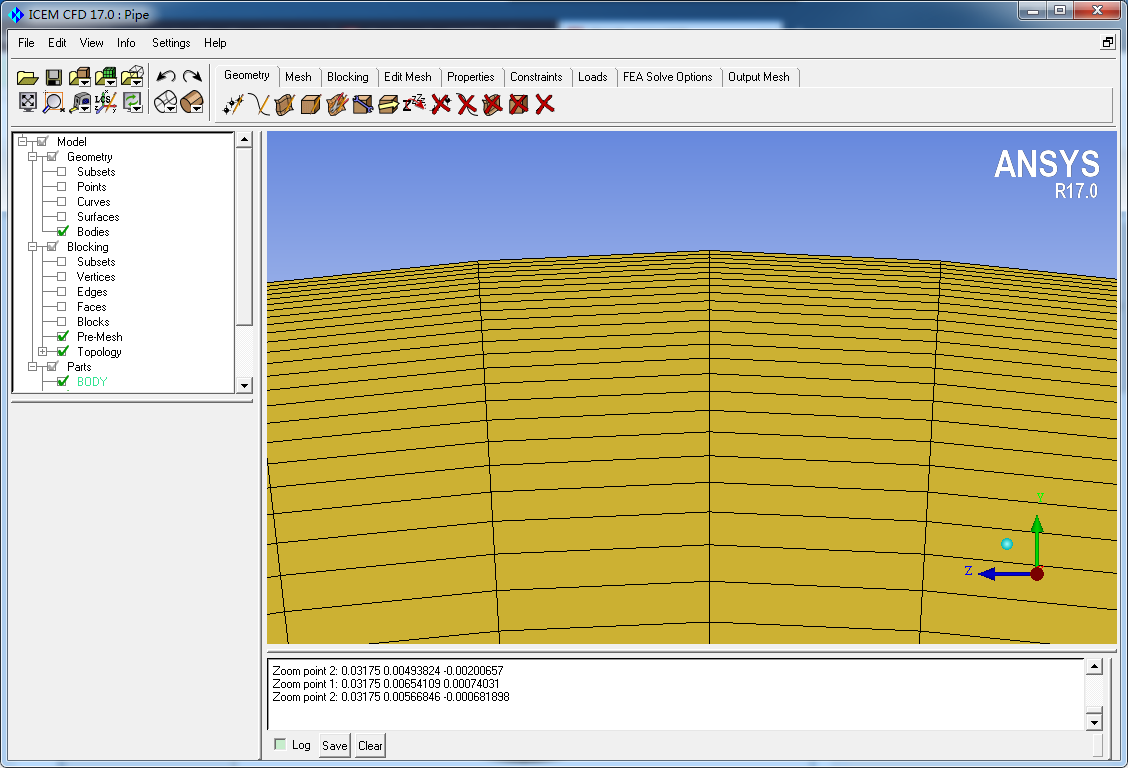Collapse the Geometry tree node
Screen dimensions: 1128x768
(x=32, y=157)
